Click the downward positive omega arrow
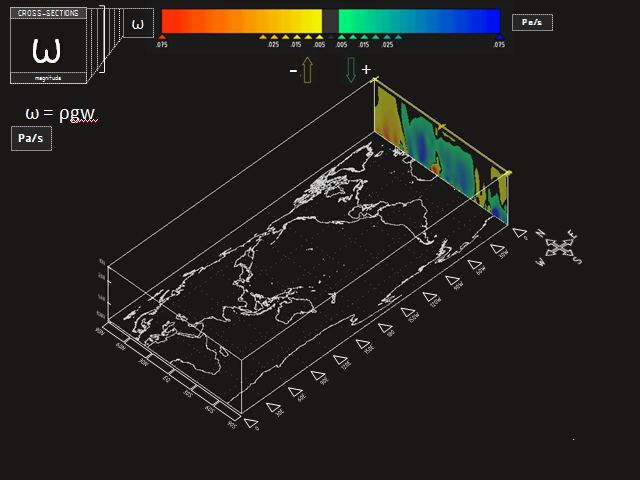 pyautogui.click(x=351, y=71)
